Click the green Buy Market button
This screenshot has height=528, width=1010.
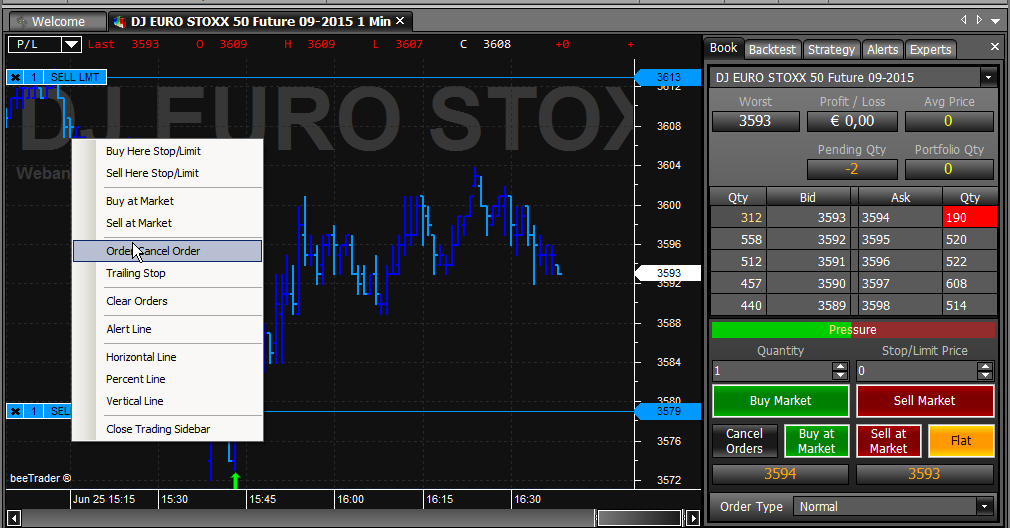coord(781,401)
